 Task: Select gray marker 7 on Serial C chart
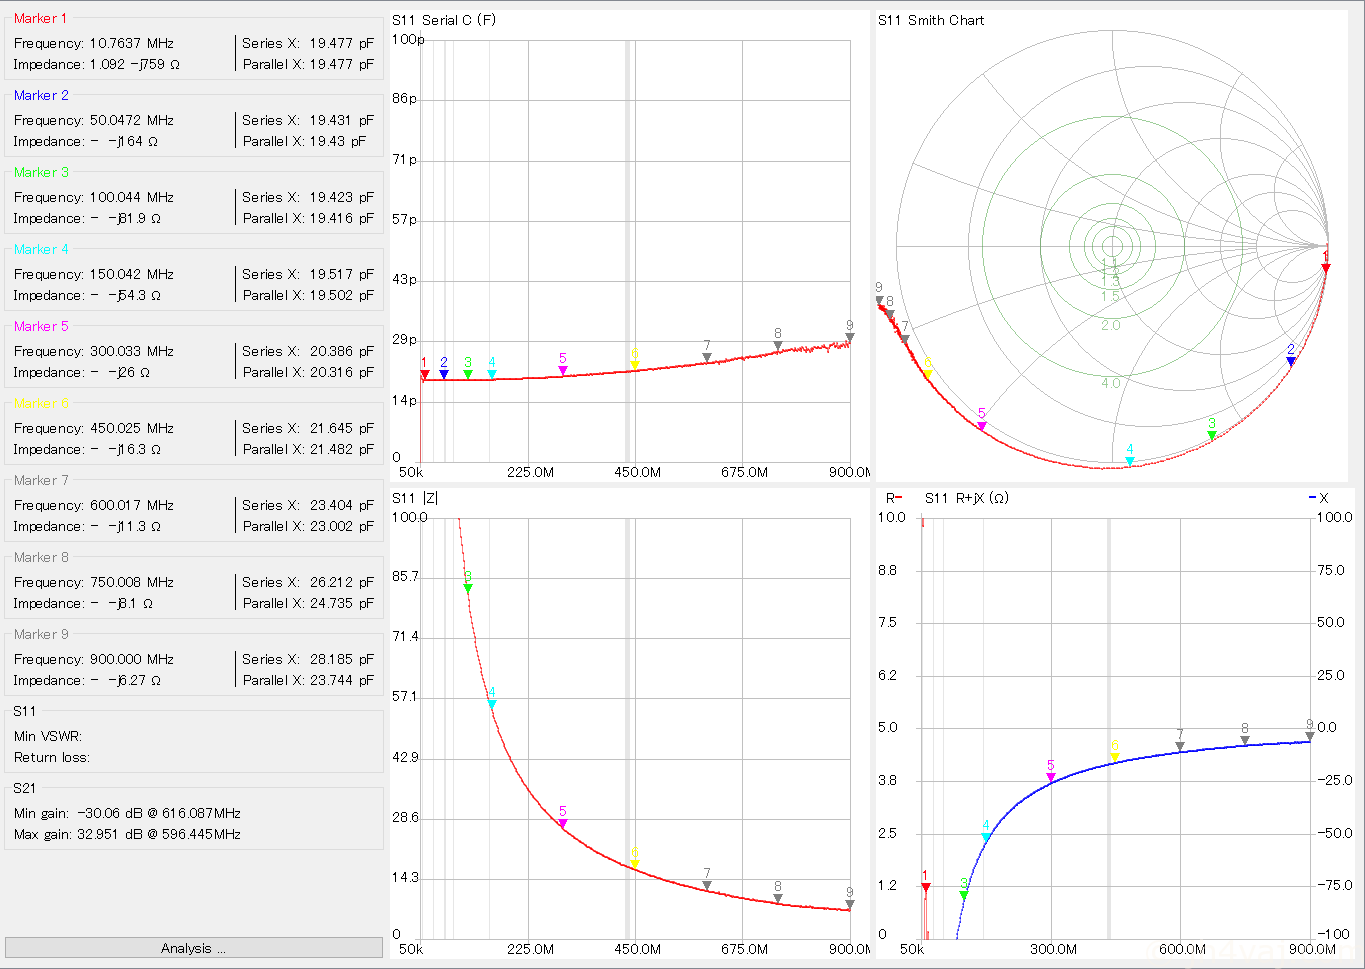pyautogui.click(x=707, y=357)
